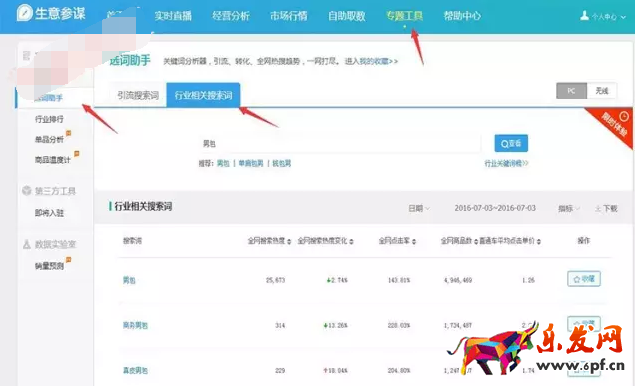Viewport: 635px width, 386px height.
Task: Click the orange badge on 商品温度计
Action: (77, 154)
